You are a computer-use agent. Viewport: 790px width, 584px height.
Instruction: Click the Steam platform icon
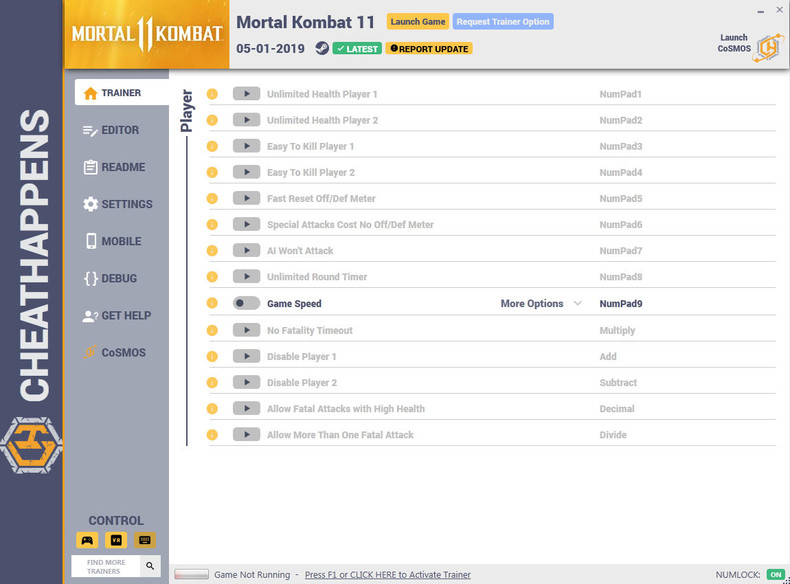point(322,48)
